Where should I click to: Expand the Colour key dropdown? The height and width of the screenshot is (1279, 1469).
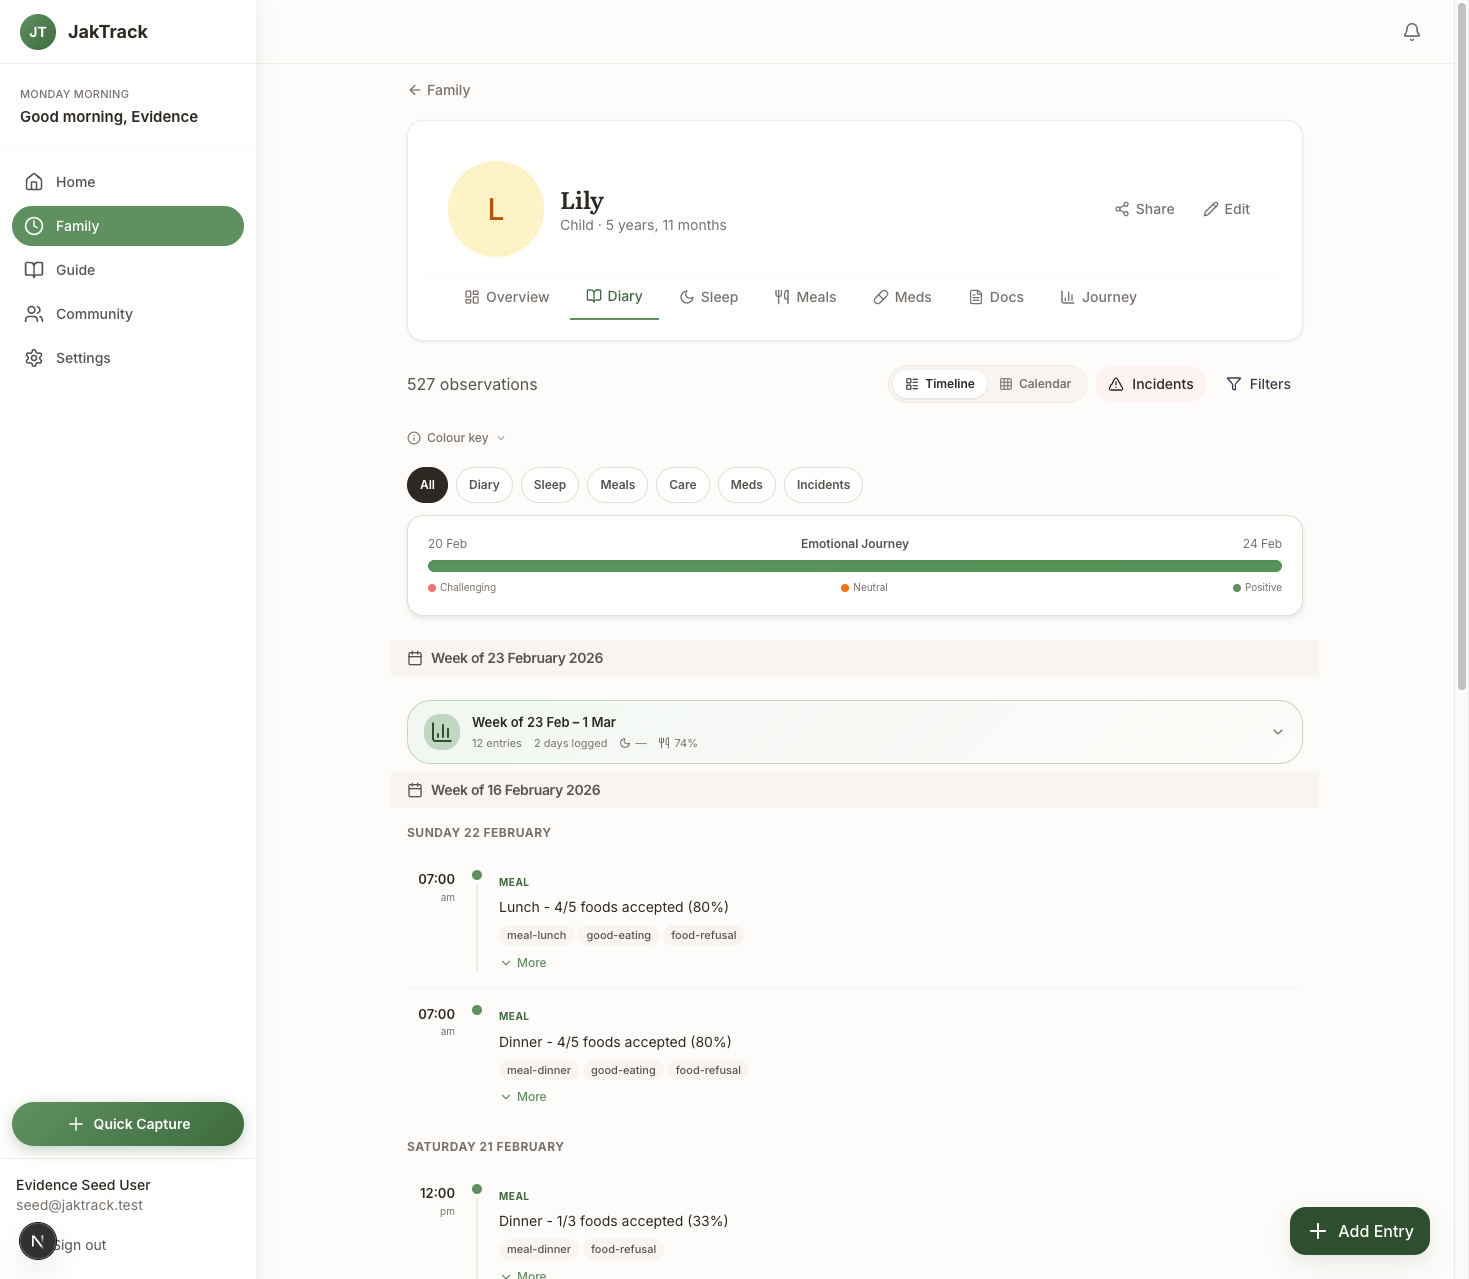tap(457, 438)
